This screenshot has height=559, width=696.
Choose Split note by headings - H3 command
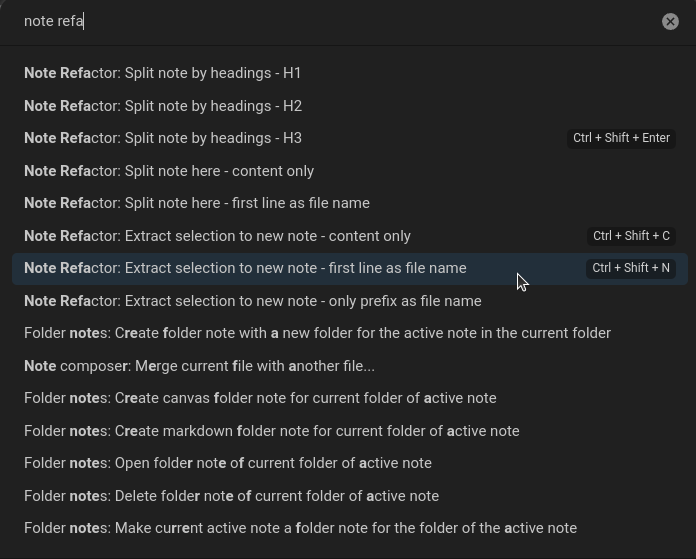coord(163,138)
